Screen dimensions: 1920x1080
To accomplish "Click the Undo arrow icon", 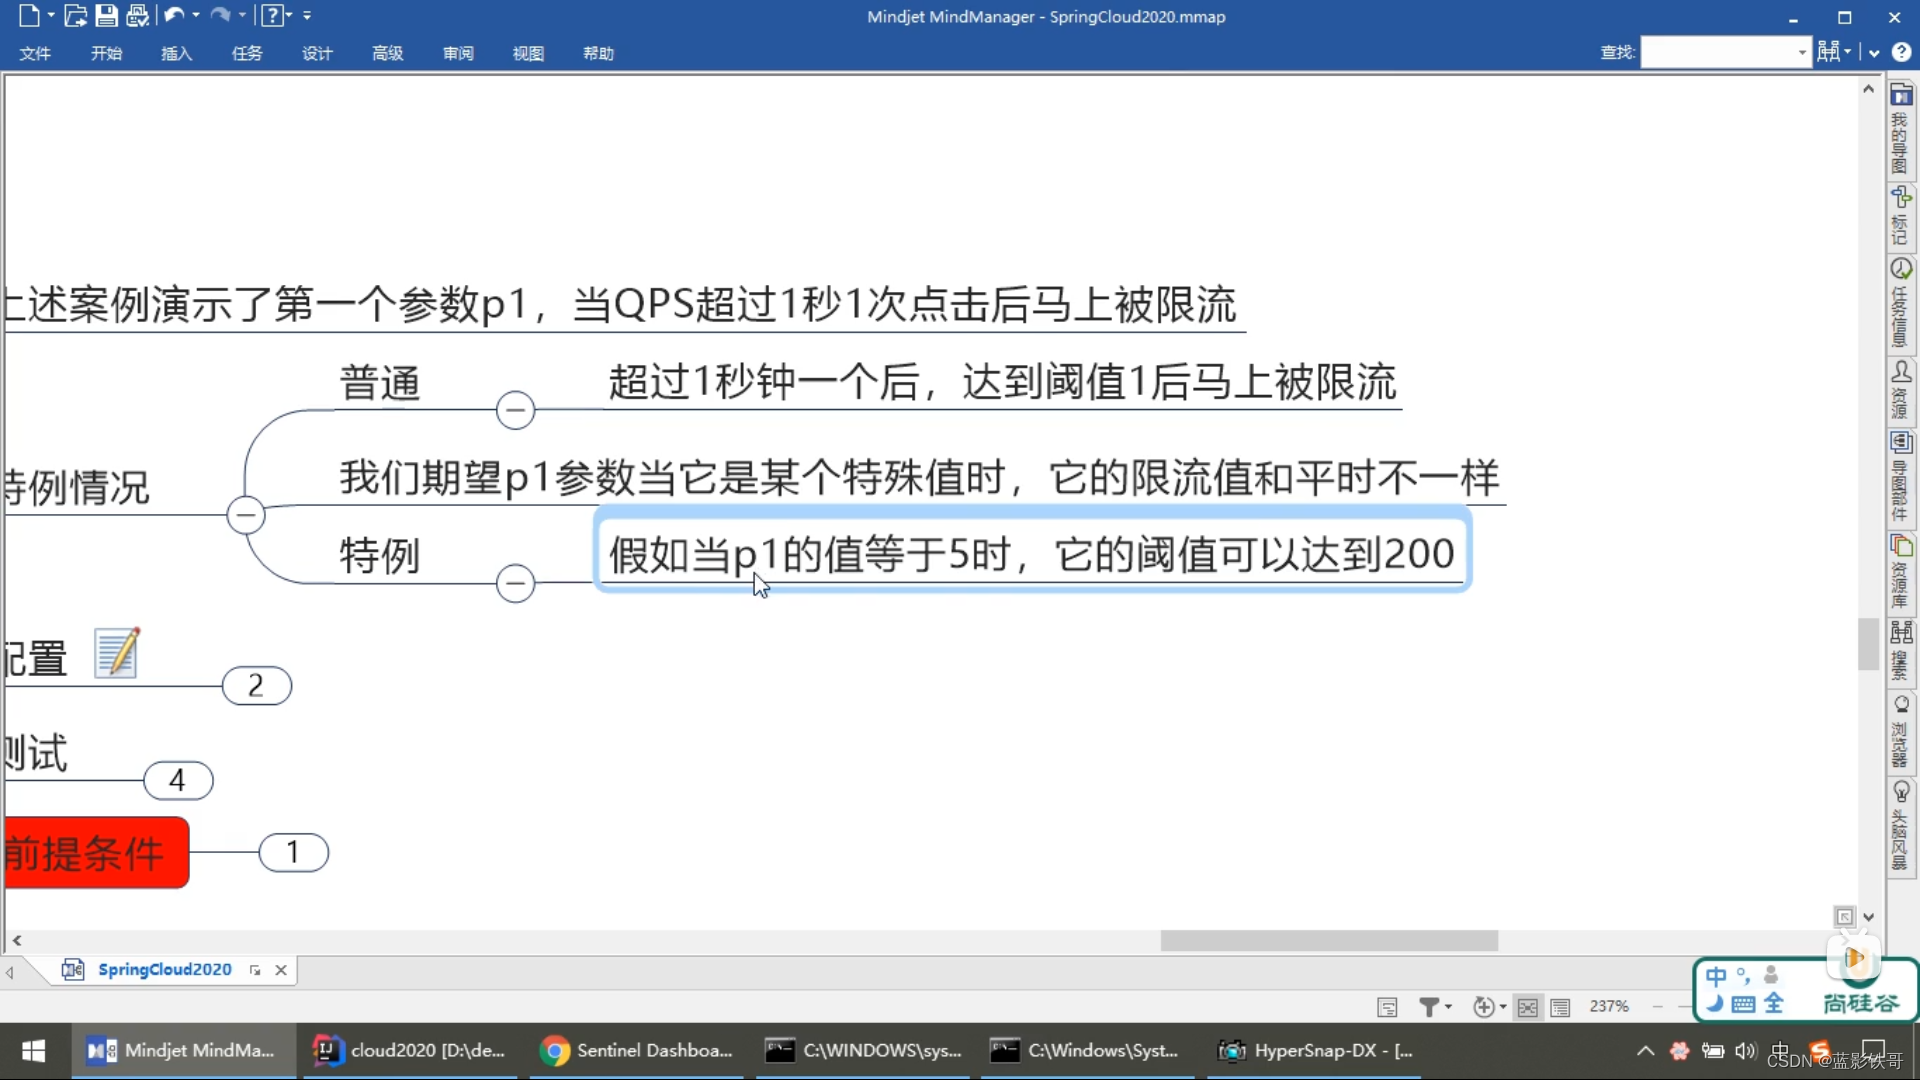I will (173, 16).
